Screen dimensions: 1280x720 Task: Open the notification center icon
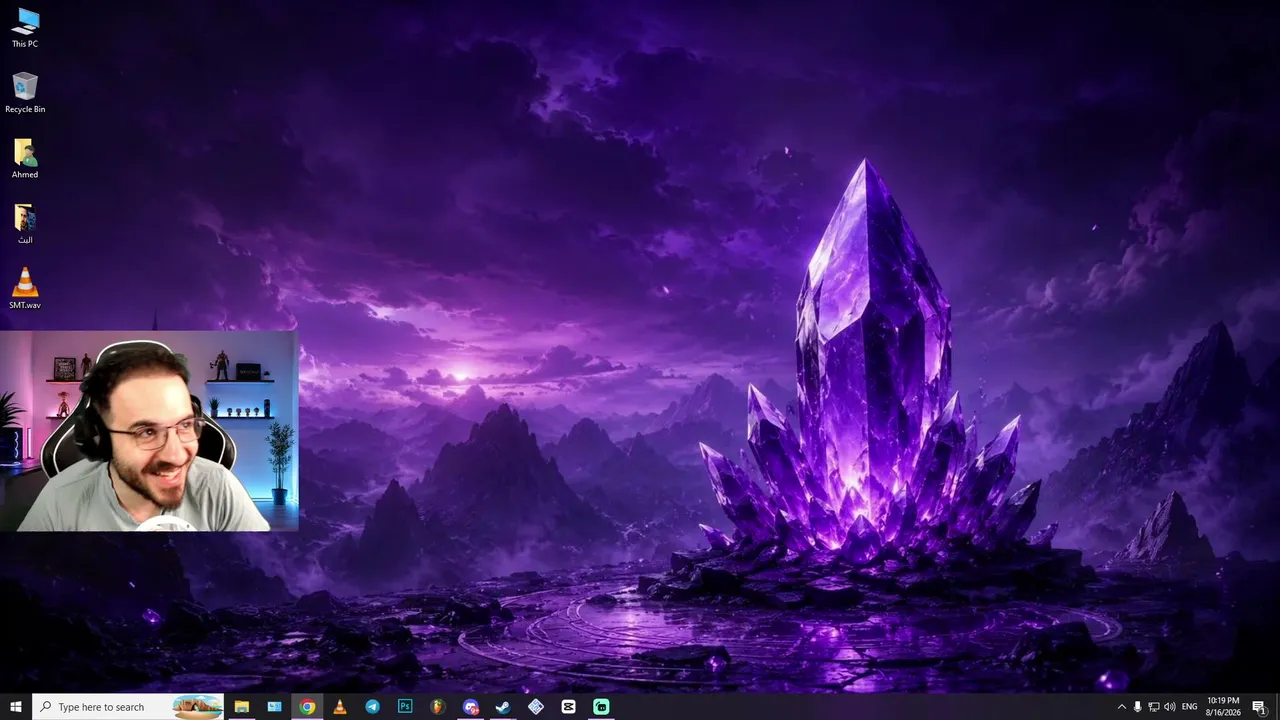click(1259, 707)
